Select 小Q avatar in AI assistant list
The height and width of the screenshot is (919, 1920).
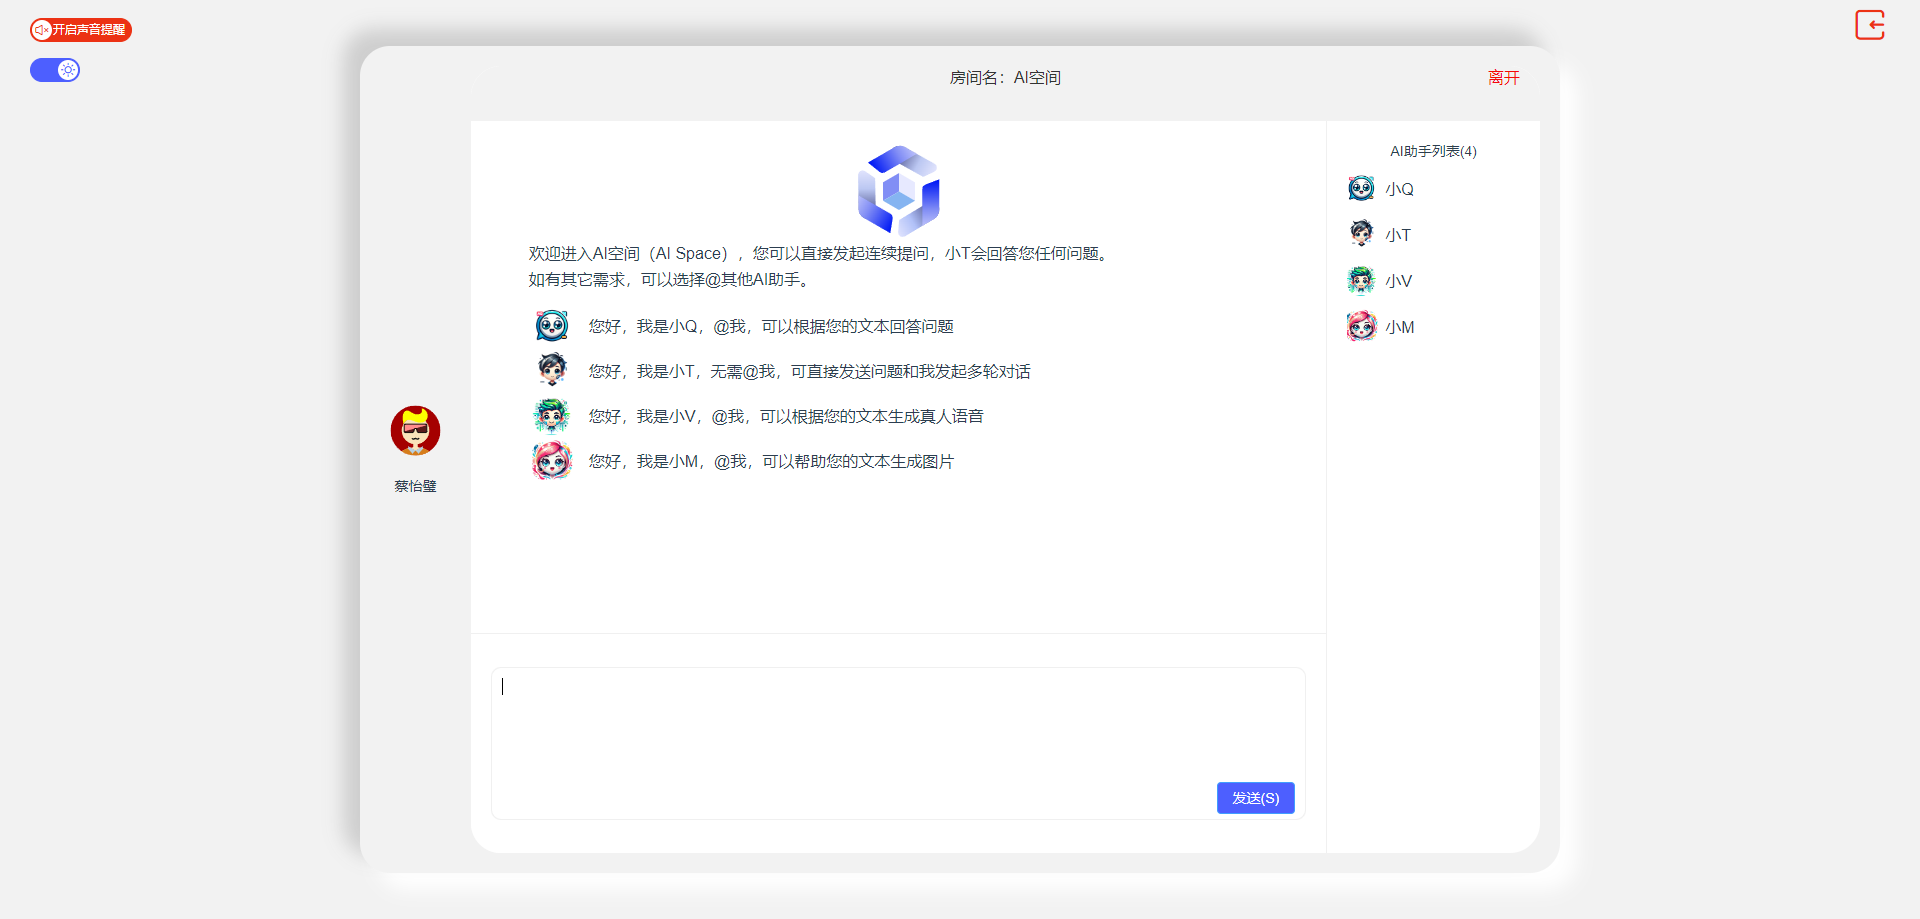click(x=1361, y=188)
